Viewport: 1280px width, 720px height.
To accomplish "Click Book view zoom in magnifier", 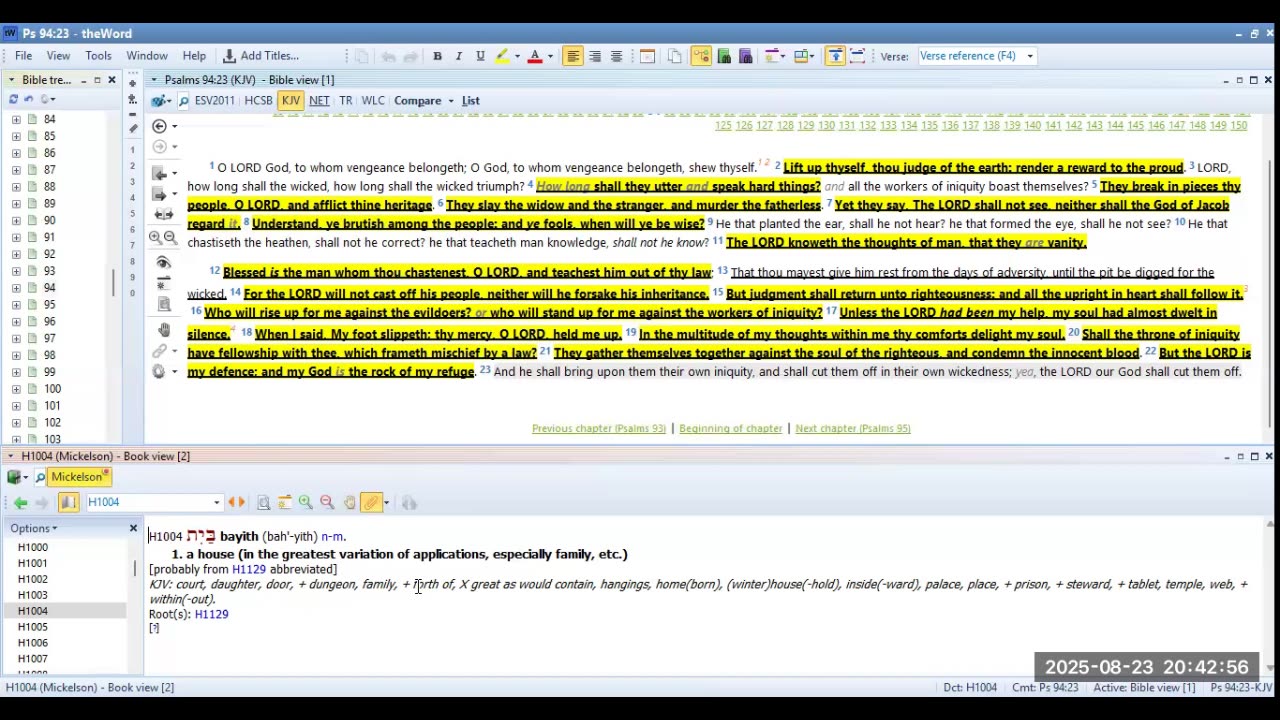I will click(306, 503).
